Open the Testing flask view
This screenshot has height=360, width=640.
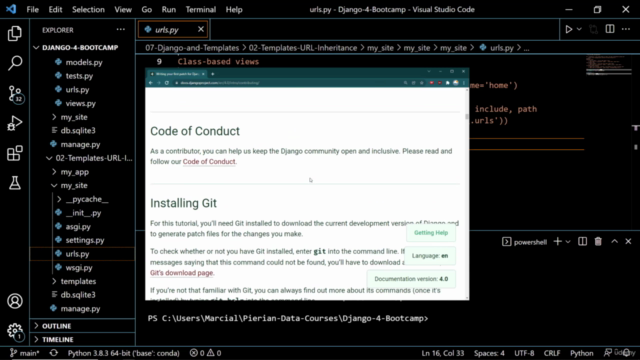(15, 183)
